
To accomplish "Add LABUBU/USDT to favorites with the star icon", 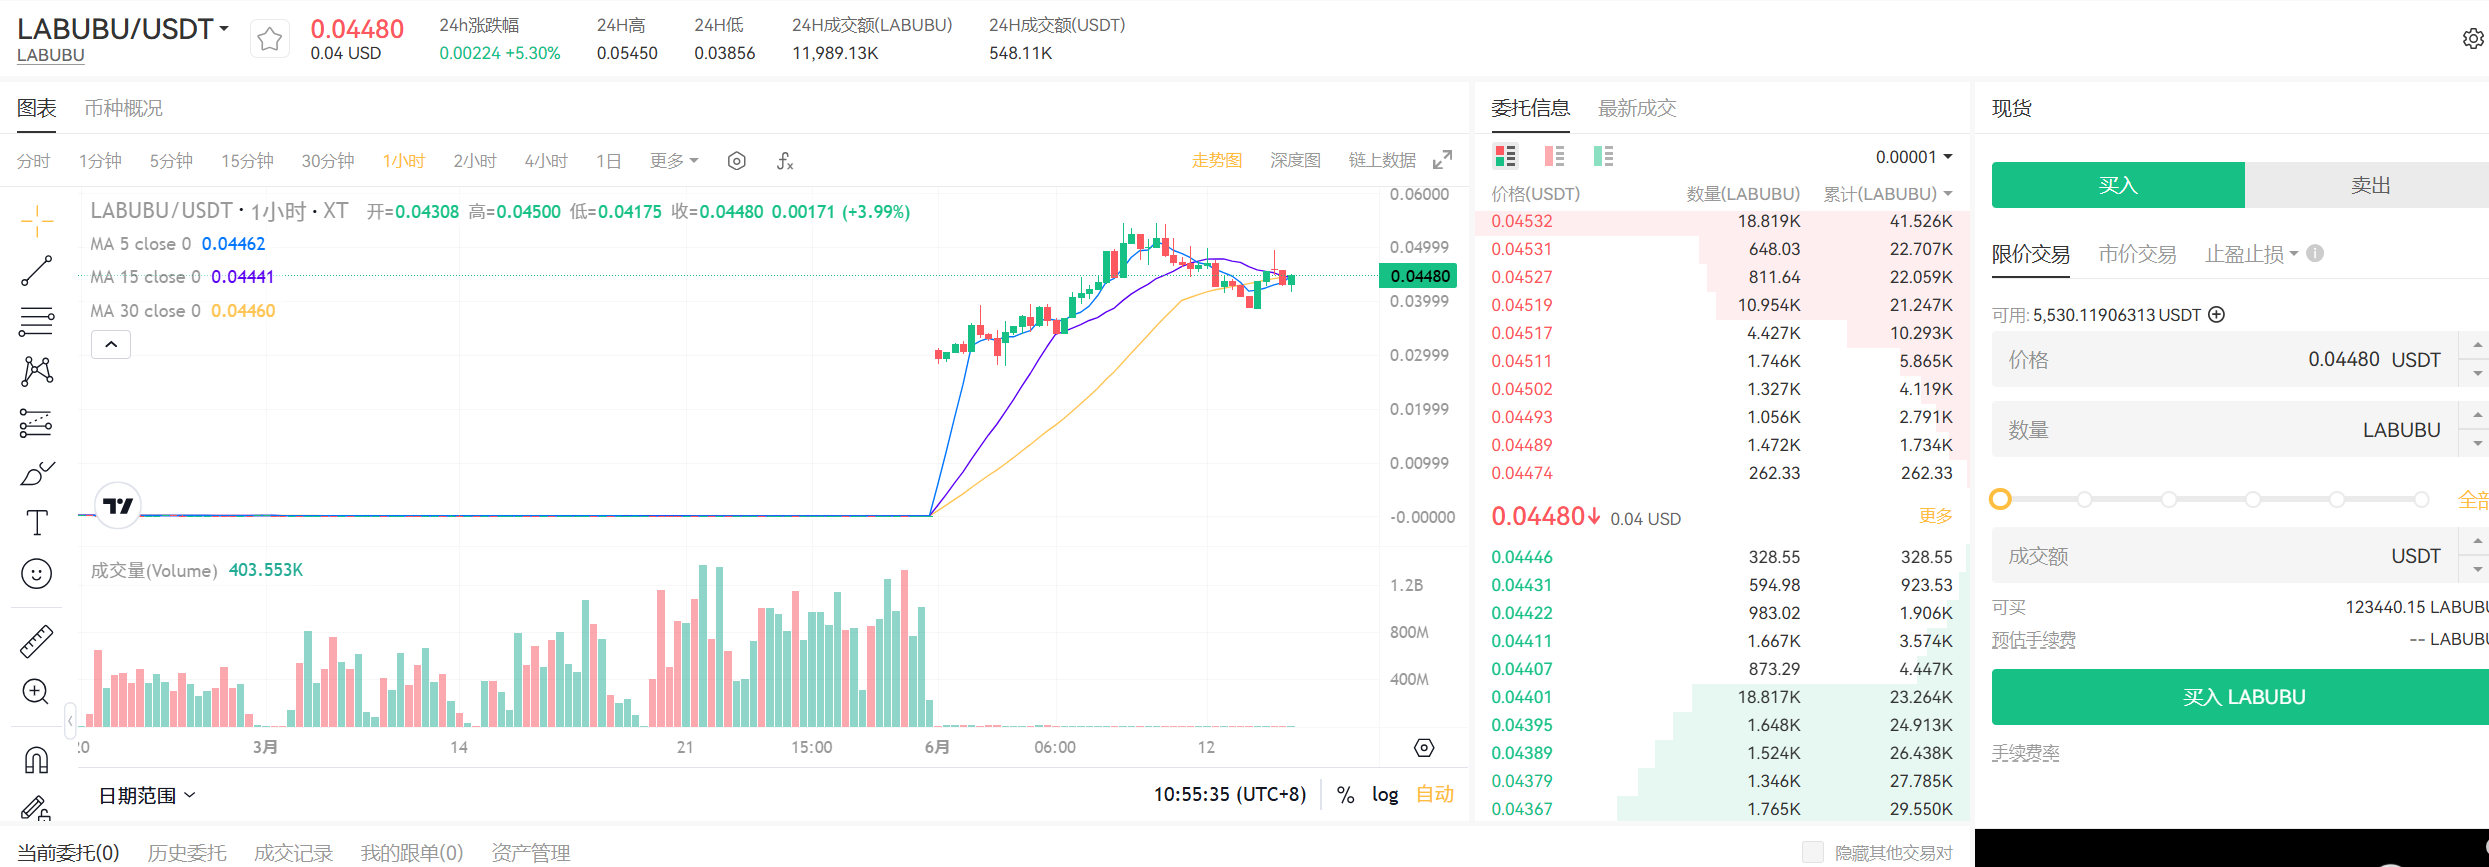I will point(269,39).
